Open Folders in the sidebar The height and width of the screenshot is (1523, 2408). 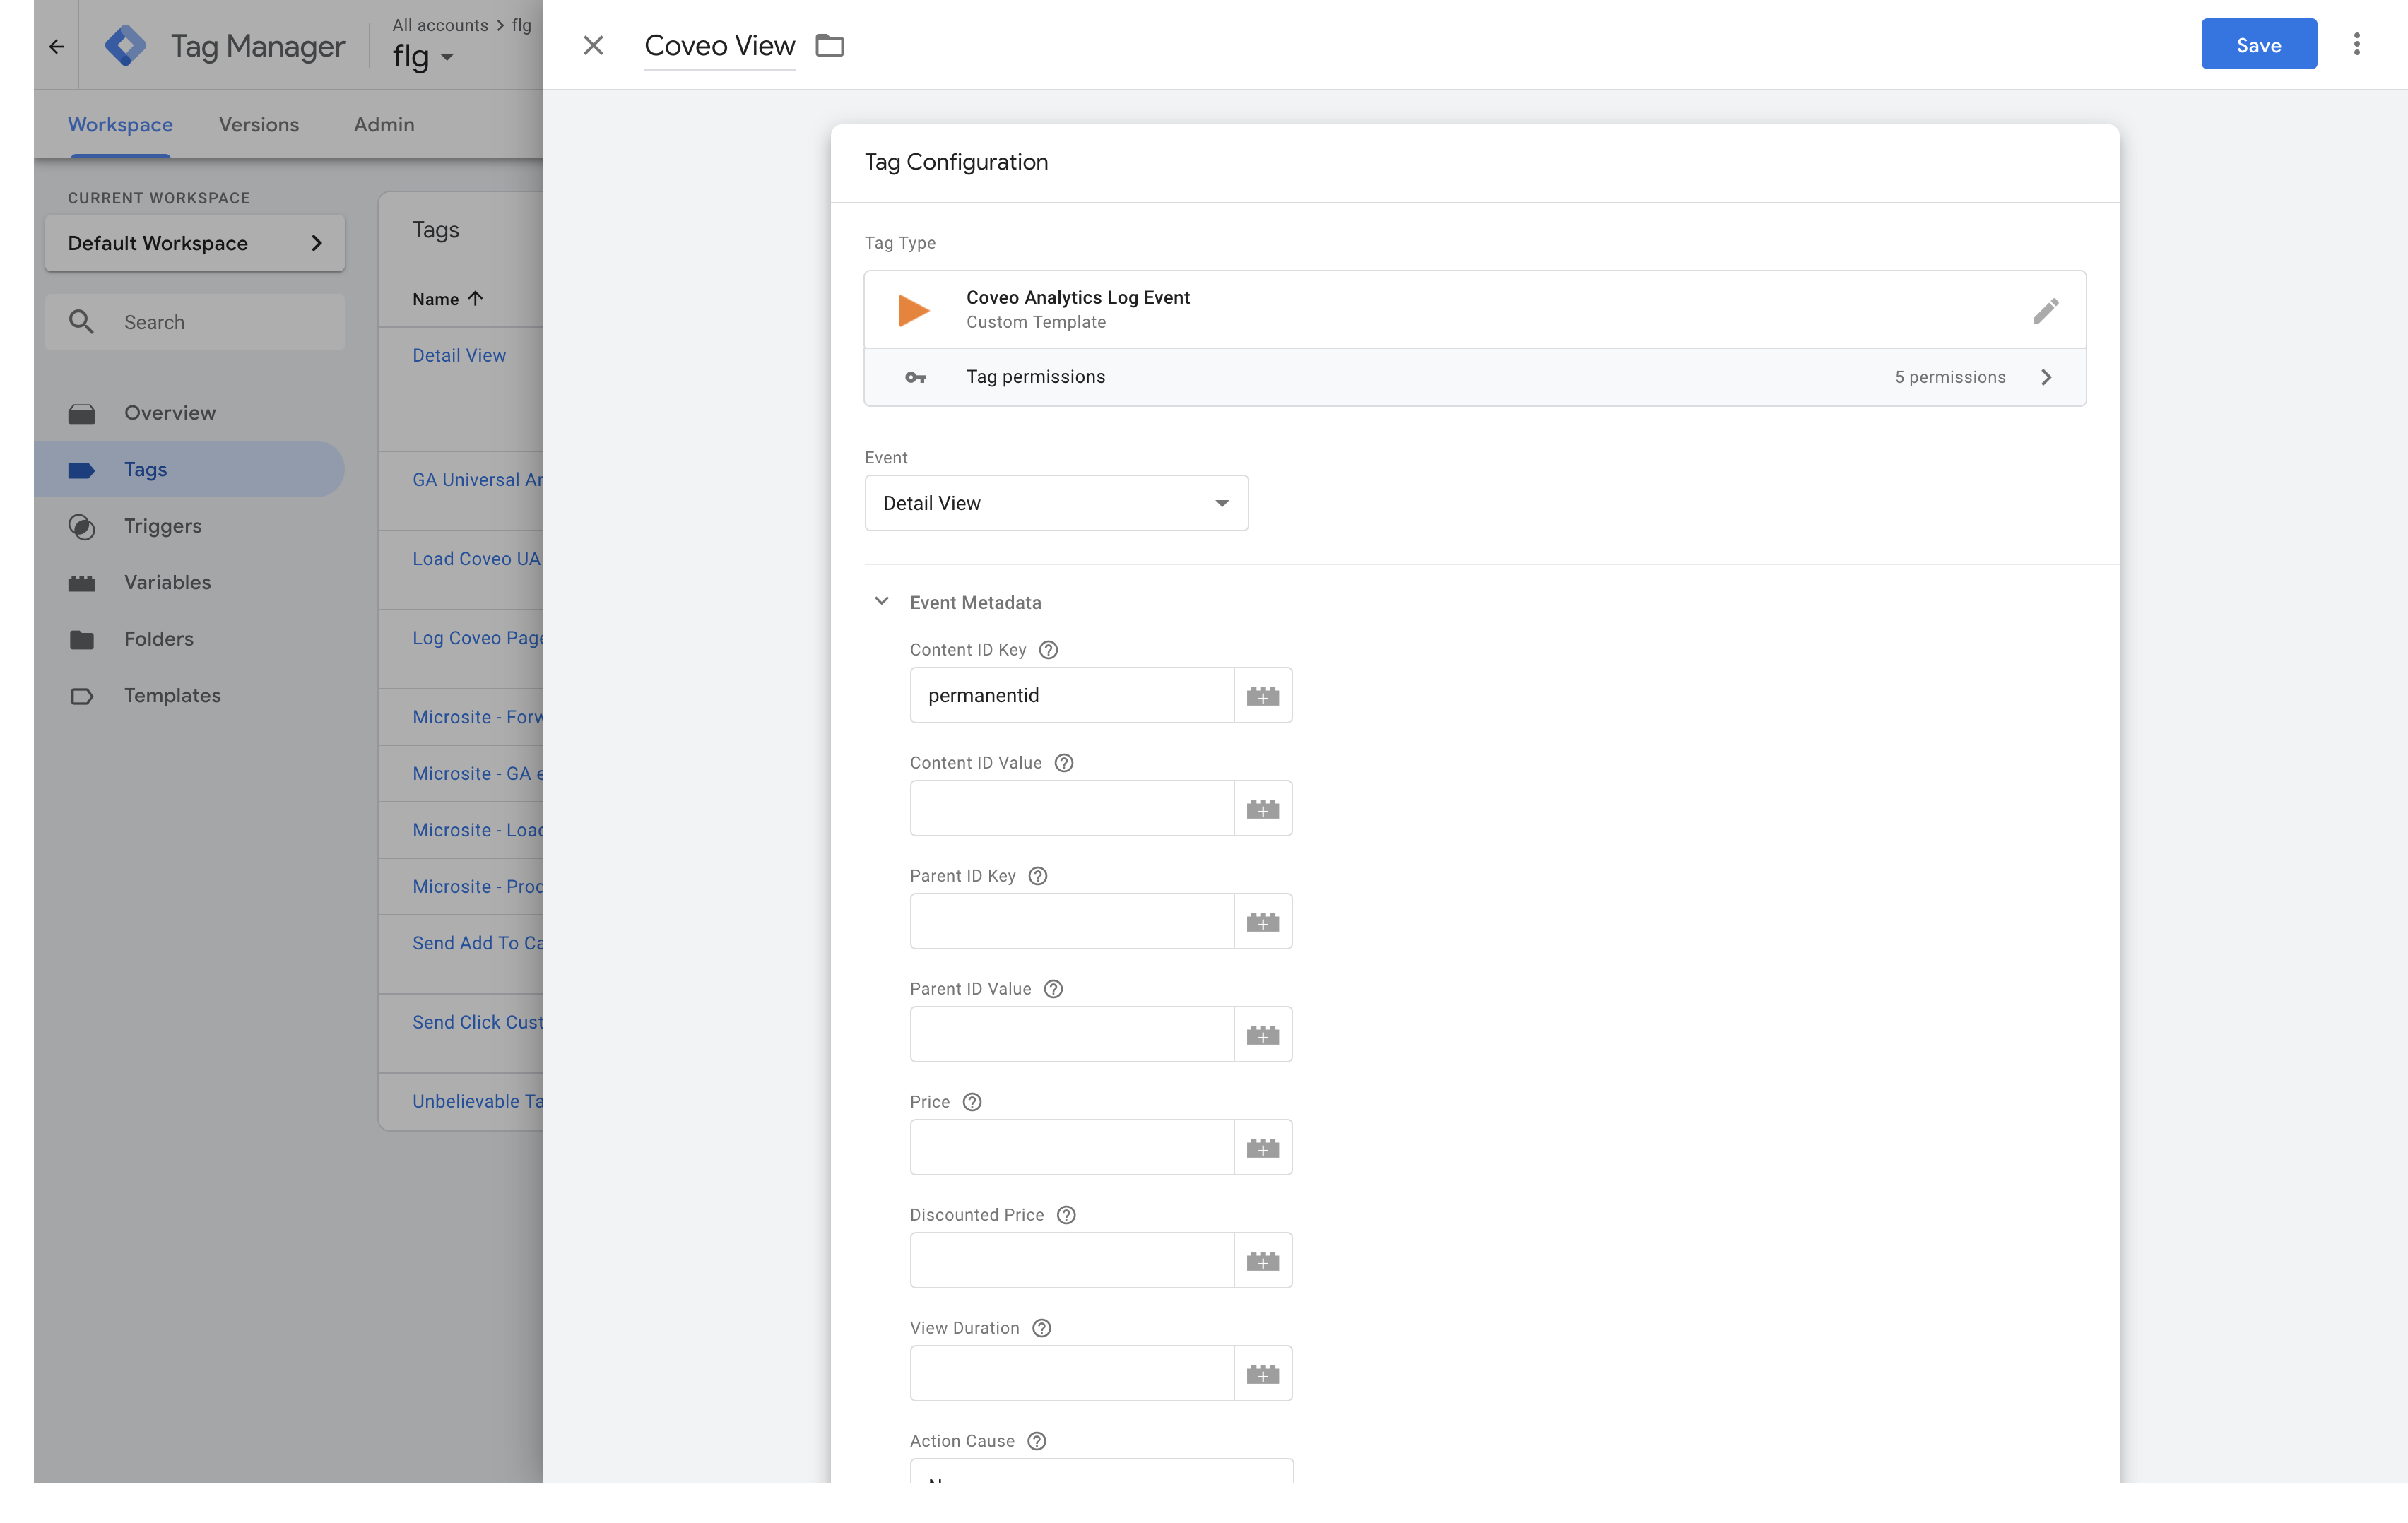(159, 639)
